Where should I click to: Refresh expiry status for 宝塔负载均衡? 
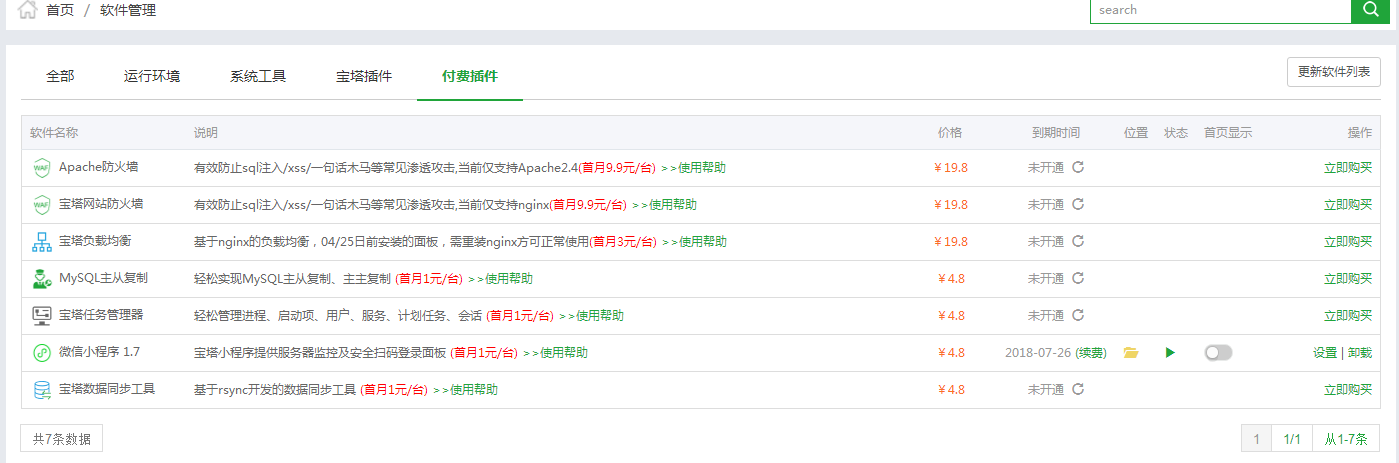(x=1078, y=241)
